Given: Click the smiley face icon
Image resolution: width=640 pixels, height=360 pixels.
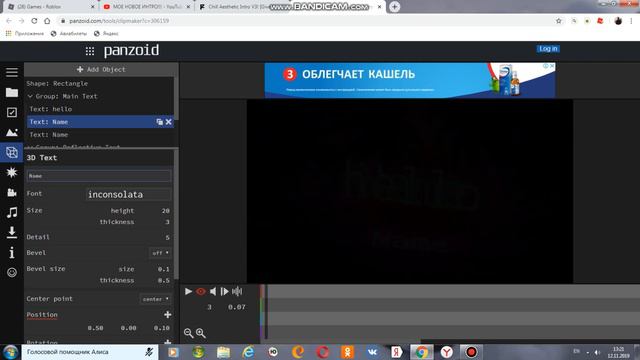Looking at the screenshot, I should pyautogui.click(x=12, y=272).
